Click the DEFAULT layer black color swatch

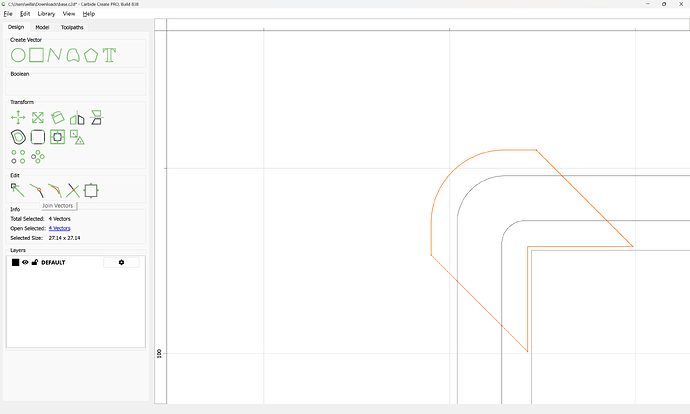(15, 262)
